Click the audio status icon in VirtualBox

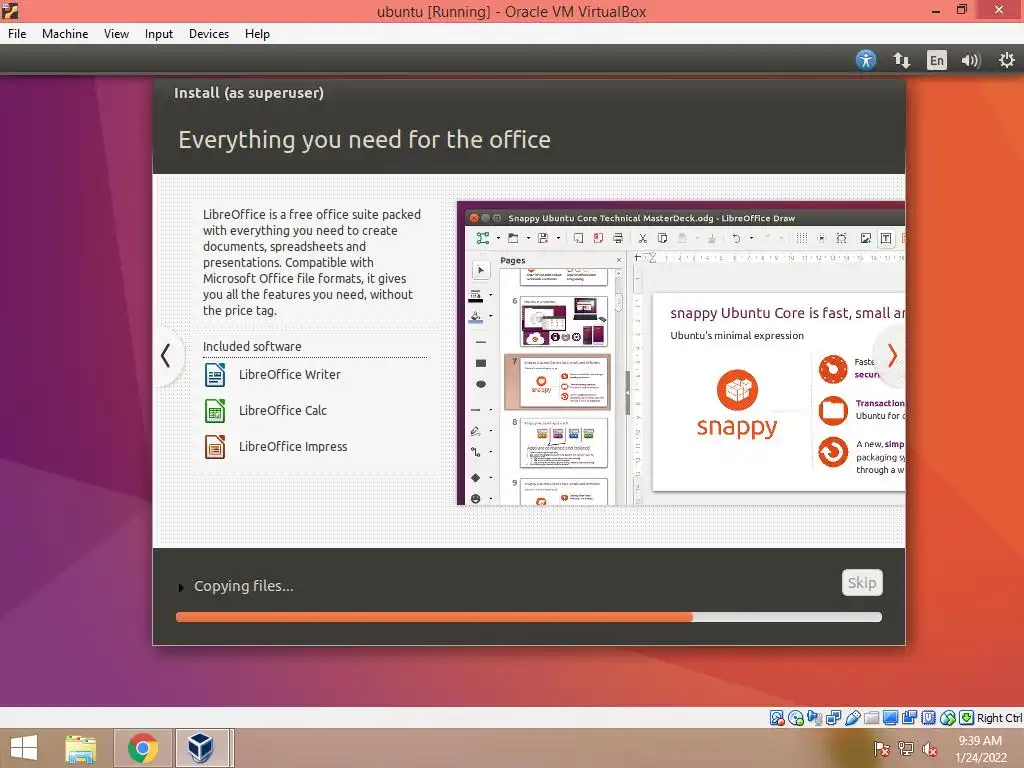click(815, 718)
